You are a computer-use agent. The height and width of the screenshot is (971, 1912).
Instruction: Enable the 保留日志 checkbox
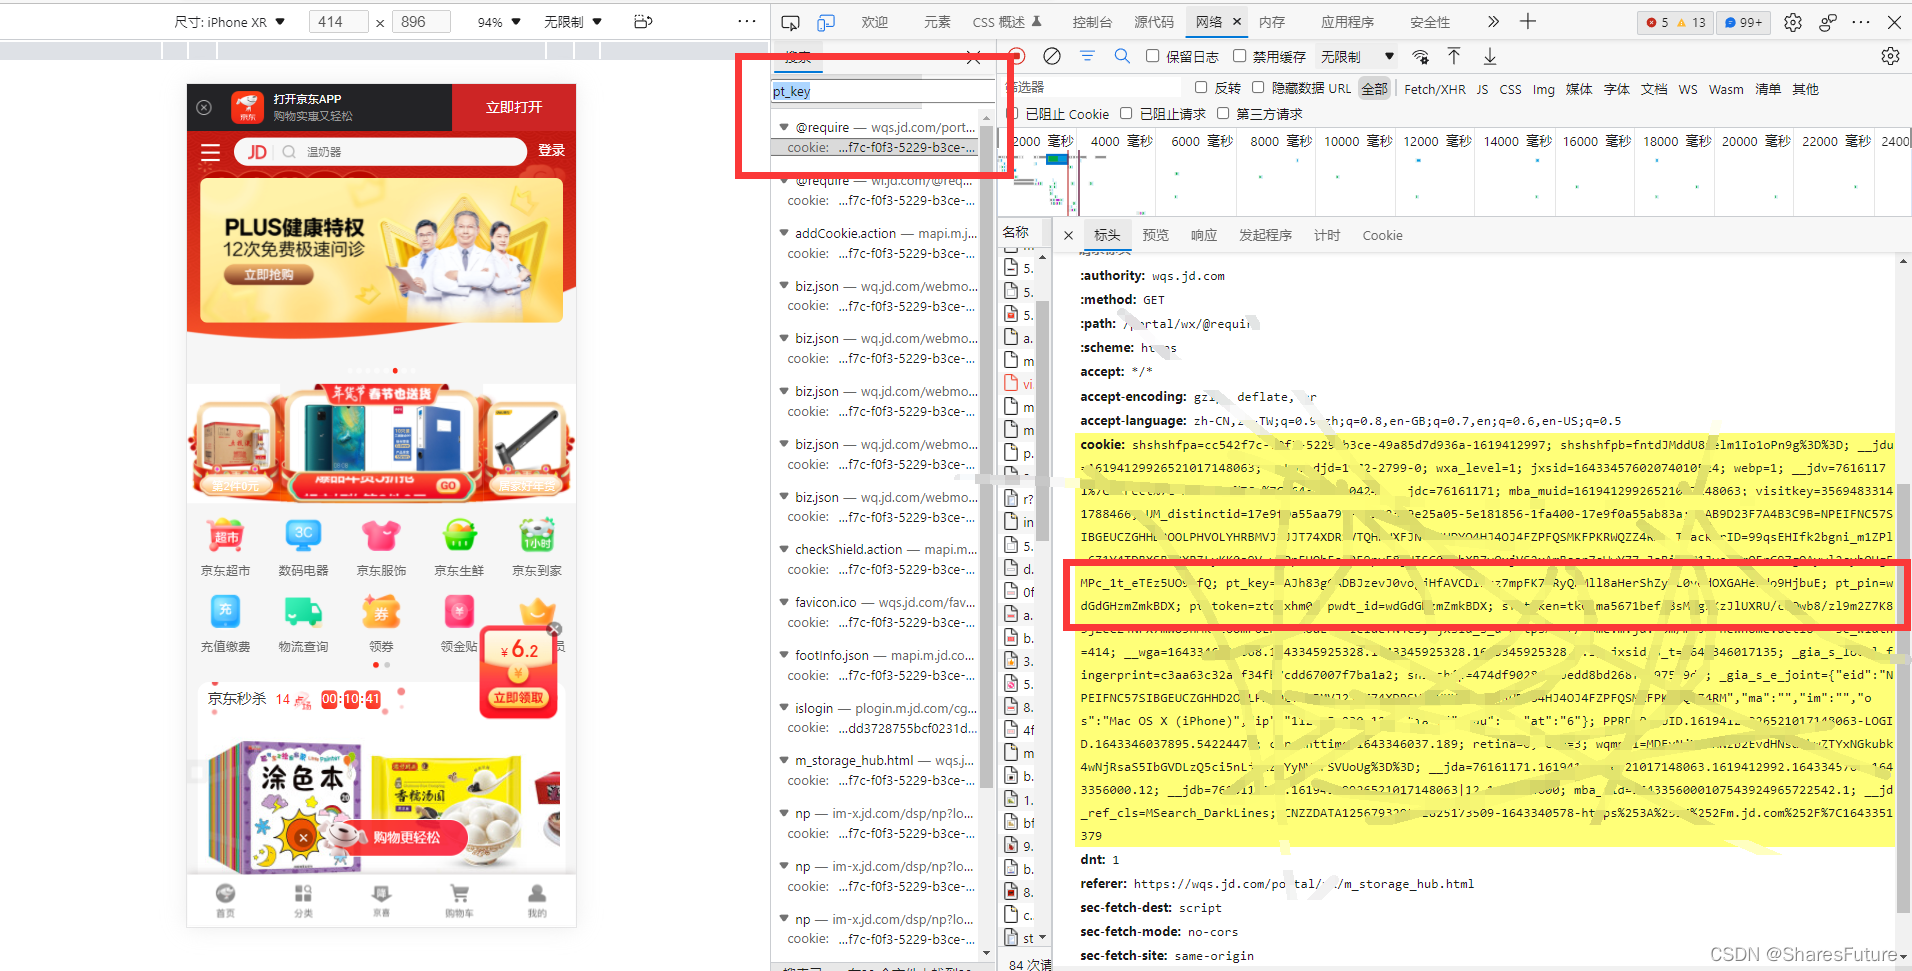pyautogui.click(x=1152, y=56)
